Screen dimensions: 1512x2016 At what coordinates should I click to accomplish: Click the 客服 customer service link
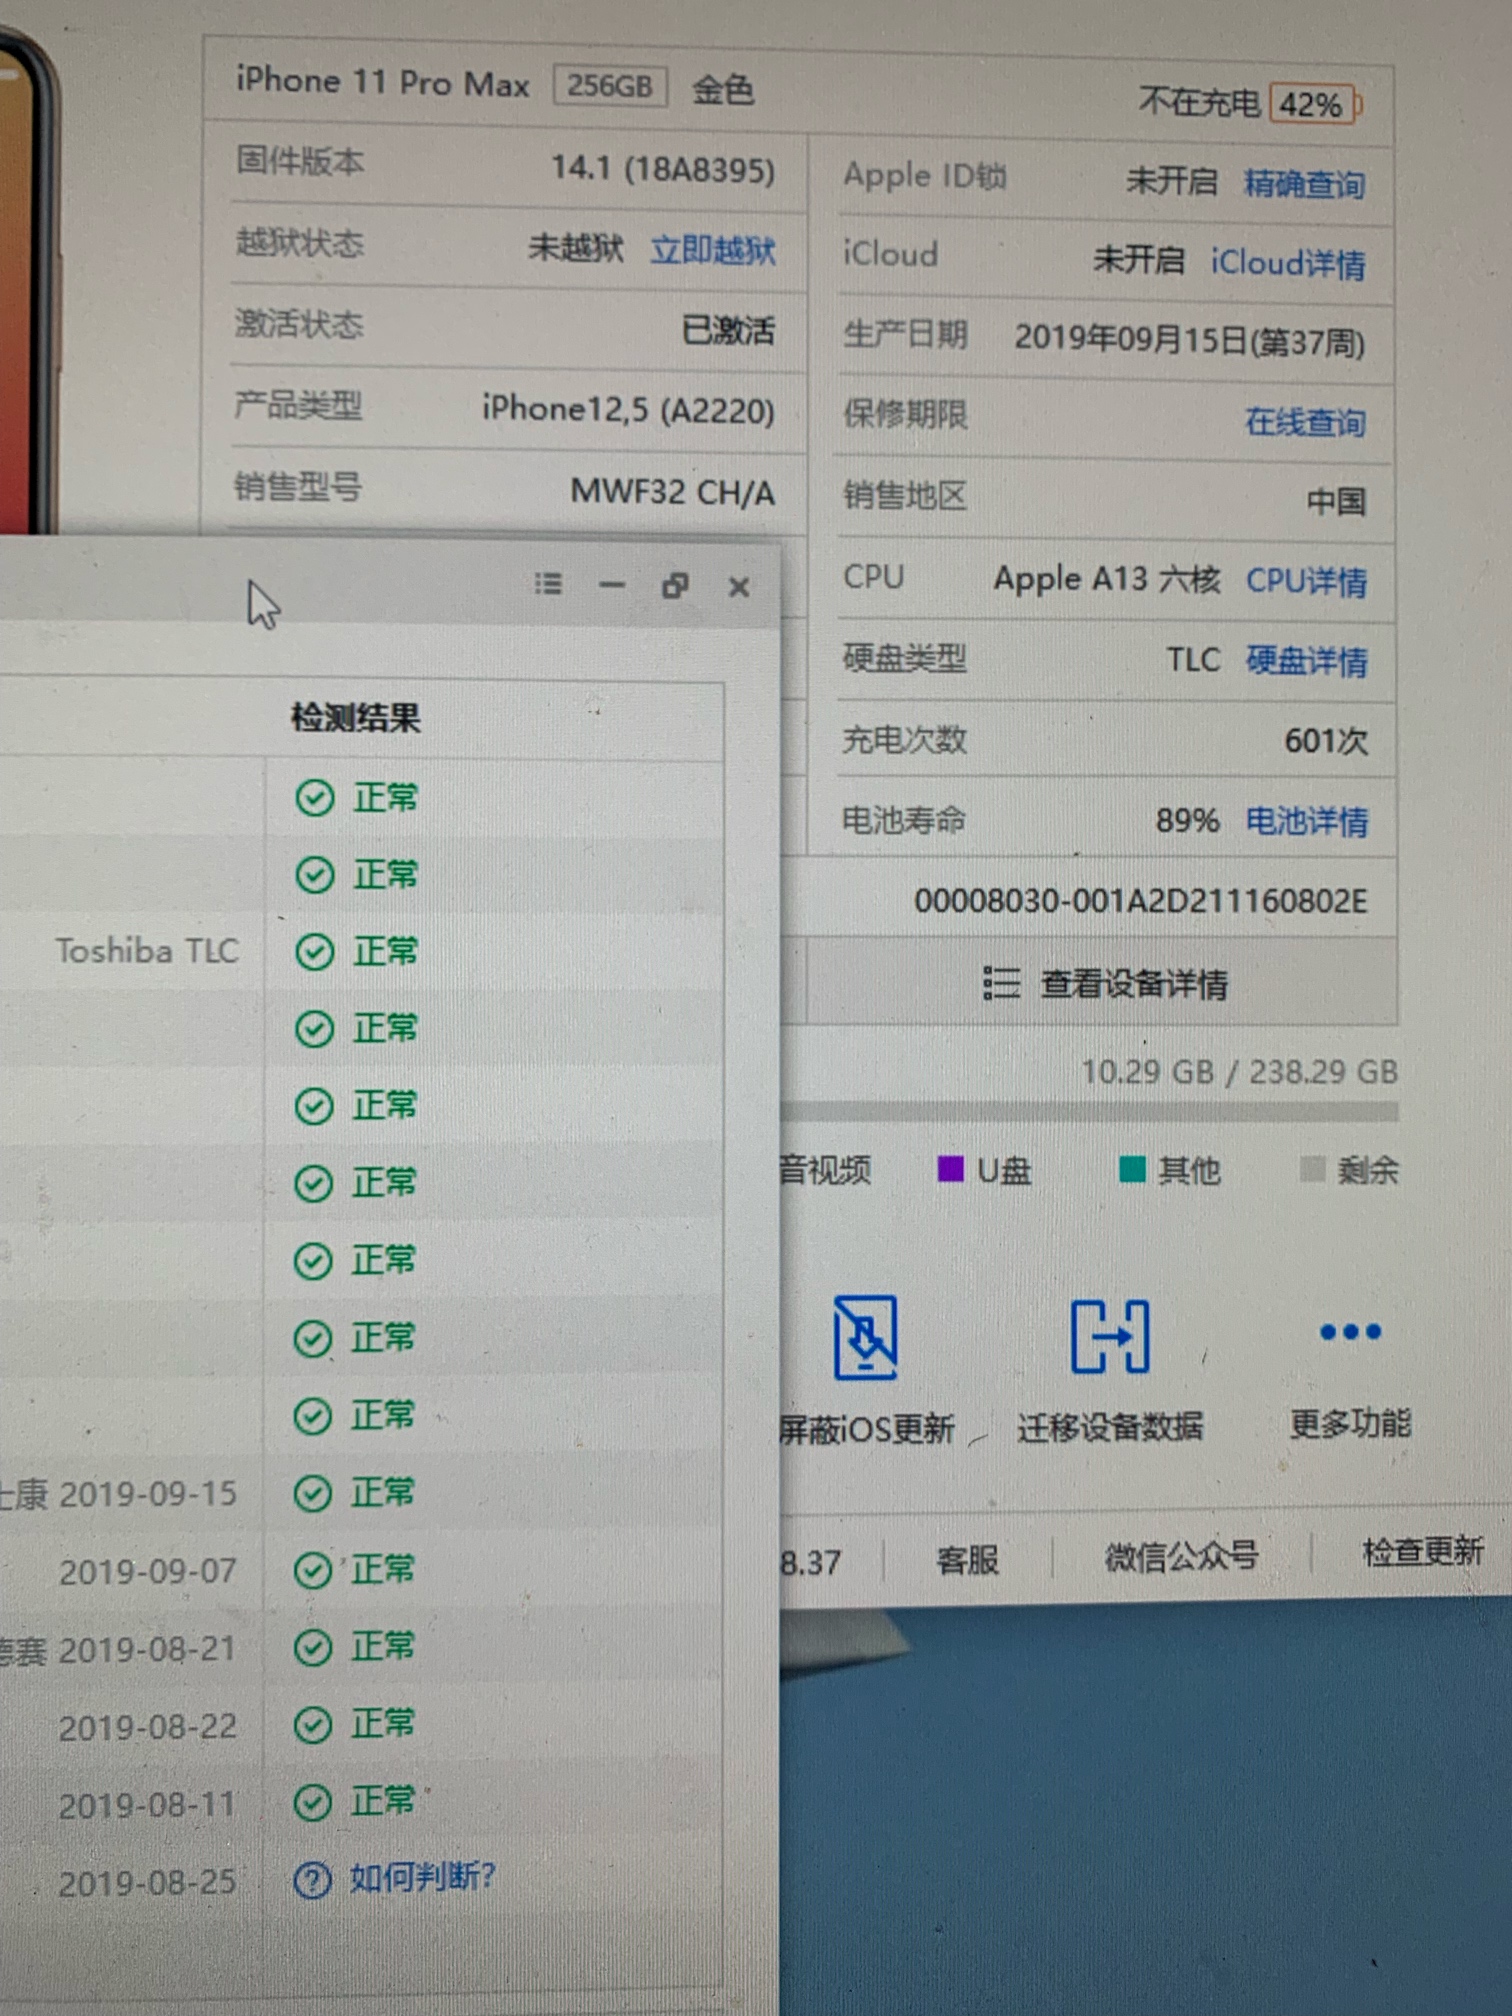[967, 1559]
